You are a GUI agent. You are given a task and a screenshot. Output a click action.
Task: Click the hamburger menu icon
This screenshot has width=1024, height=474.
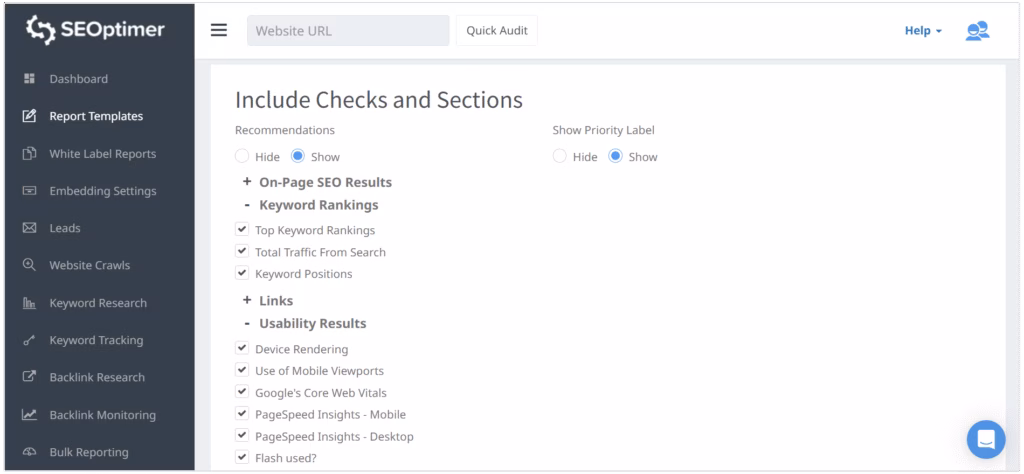pos(219,30)
